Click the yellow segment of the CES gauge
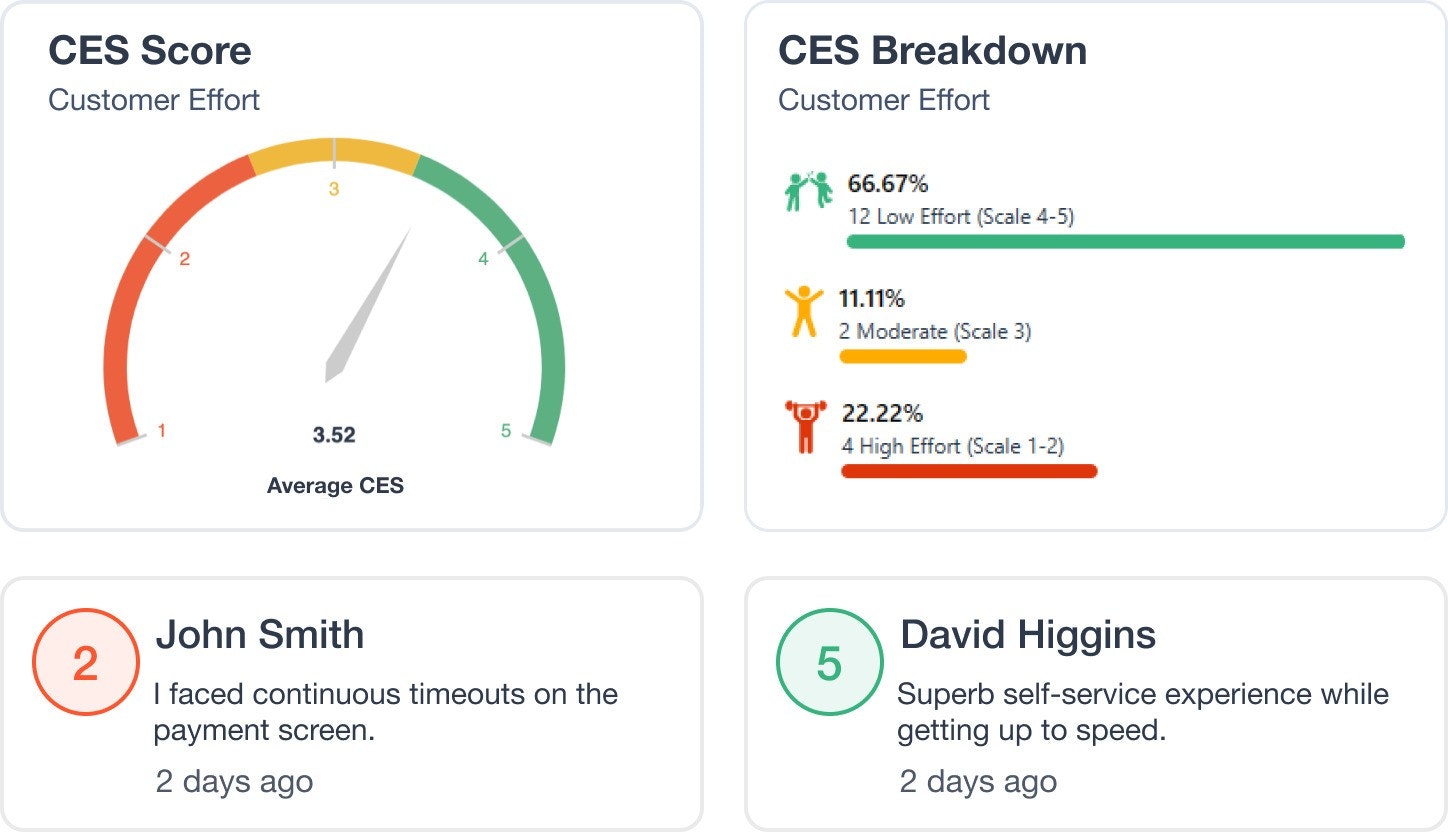Viewport: 1448px width, 832px height. [334, 155]
